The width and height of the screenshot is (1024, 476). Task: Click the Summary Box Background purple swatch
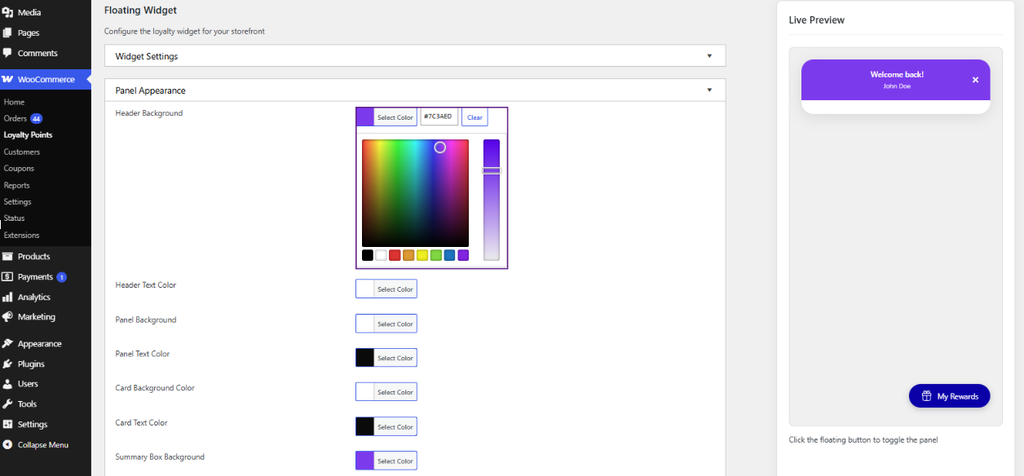tap(365, 460)
